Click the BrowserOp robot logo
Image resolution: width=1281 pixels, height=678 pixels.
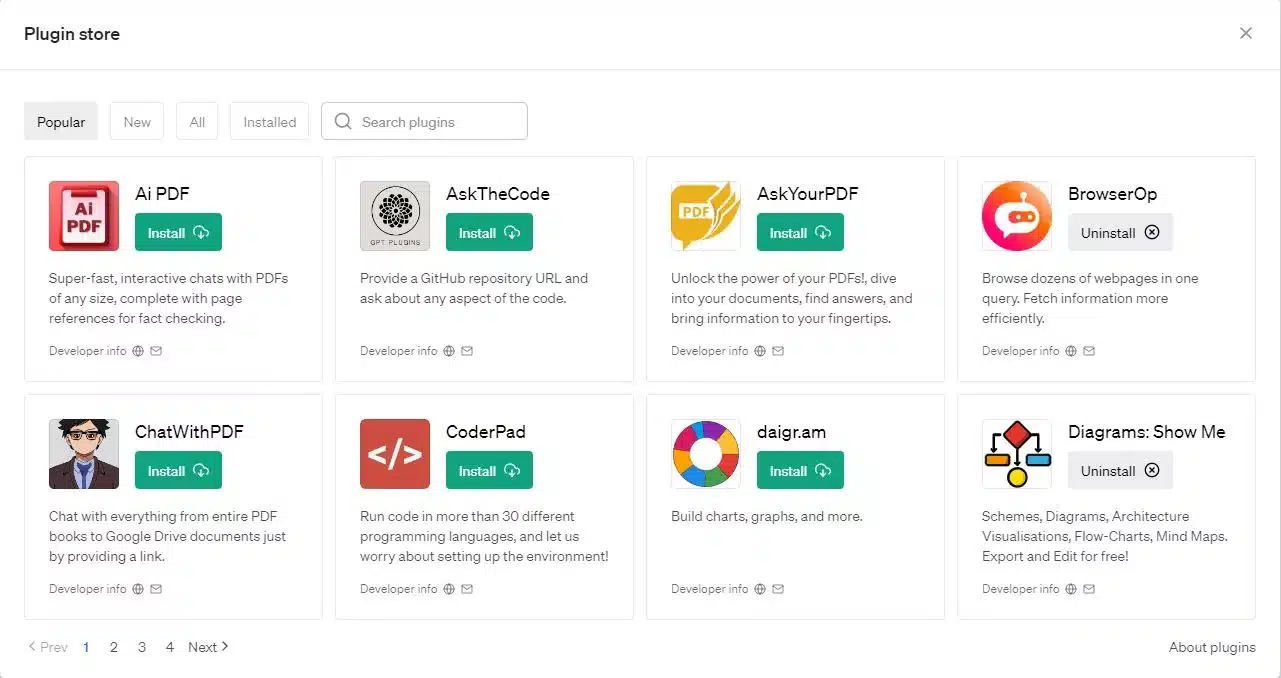pos(1017,216)
